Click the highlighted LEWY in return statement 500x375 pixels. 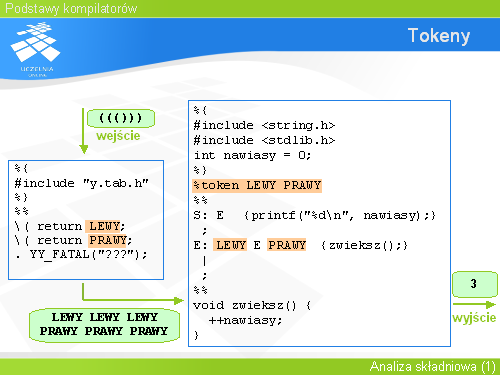click(x=104, y=226)
